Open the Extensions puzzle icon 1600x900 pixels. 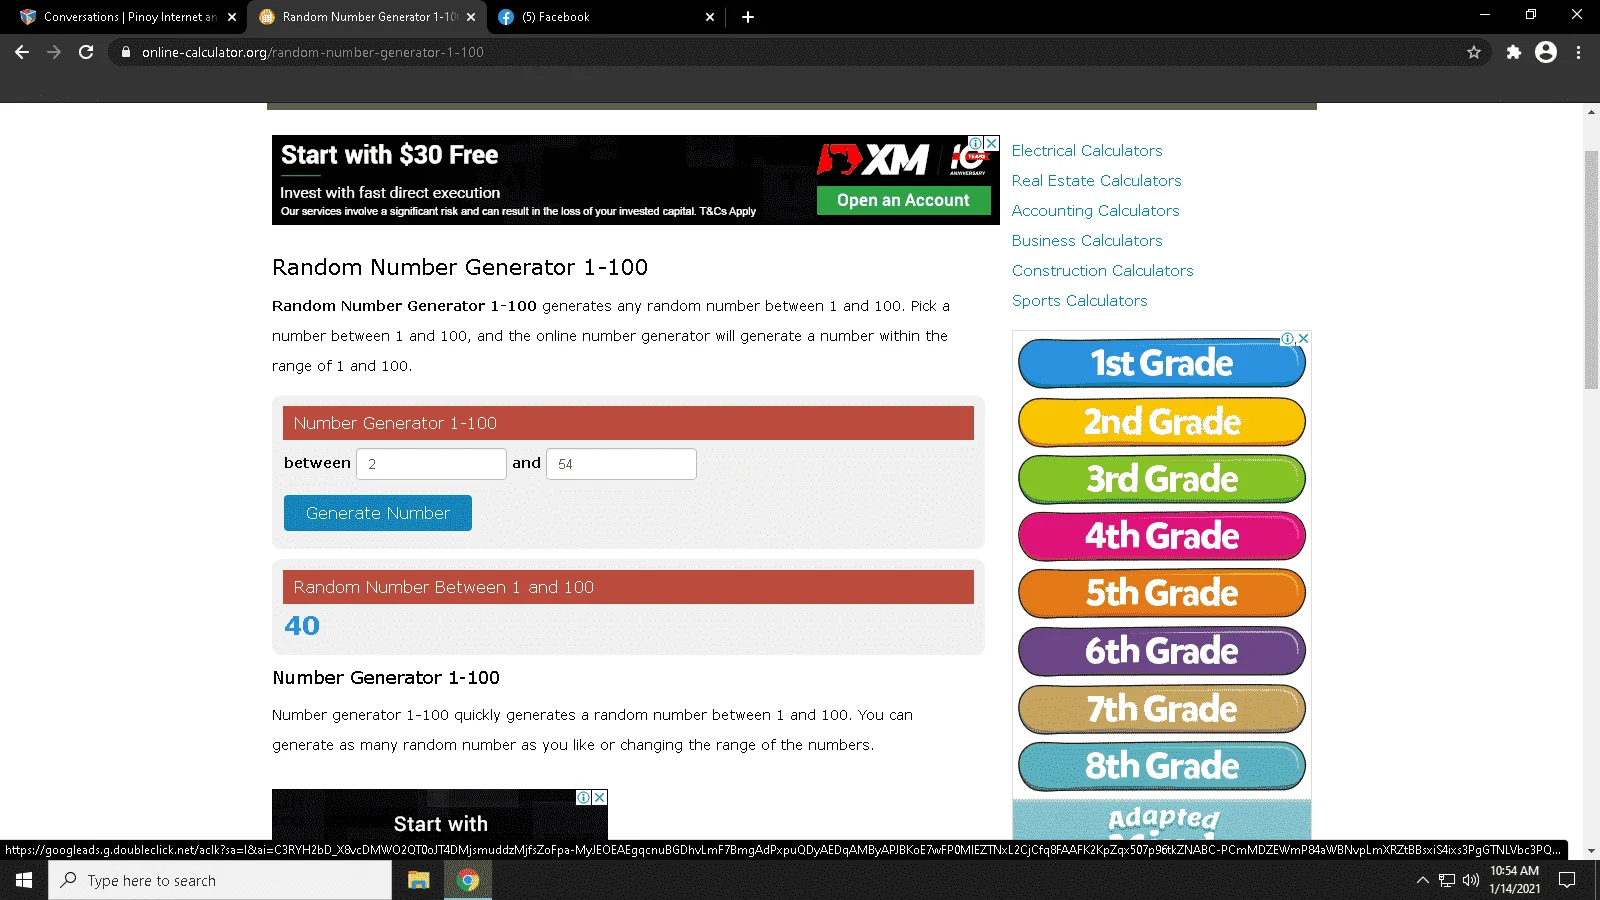1513,52
